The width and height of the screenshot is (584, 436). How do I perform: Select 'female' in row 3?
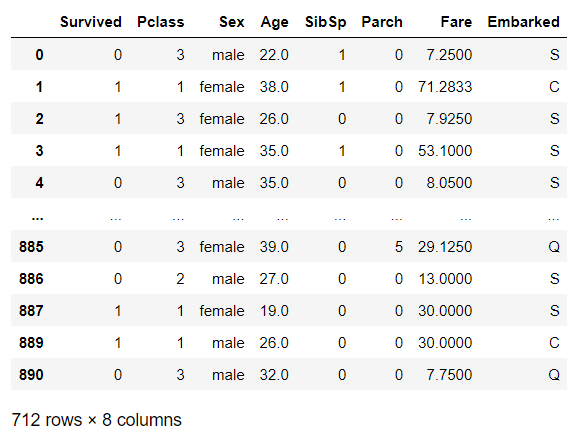click(x=222, y=151)
